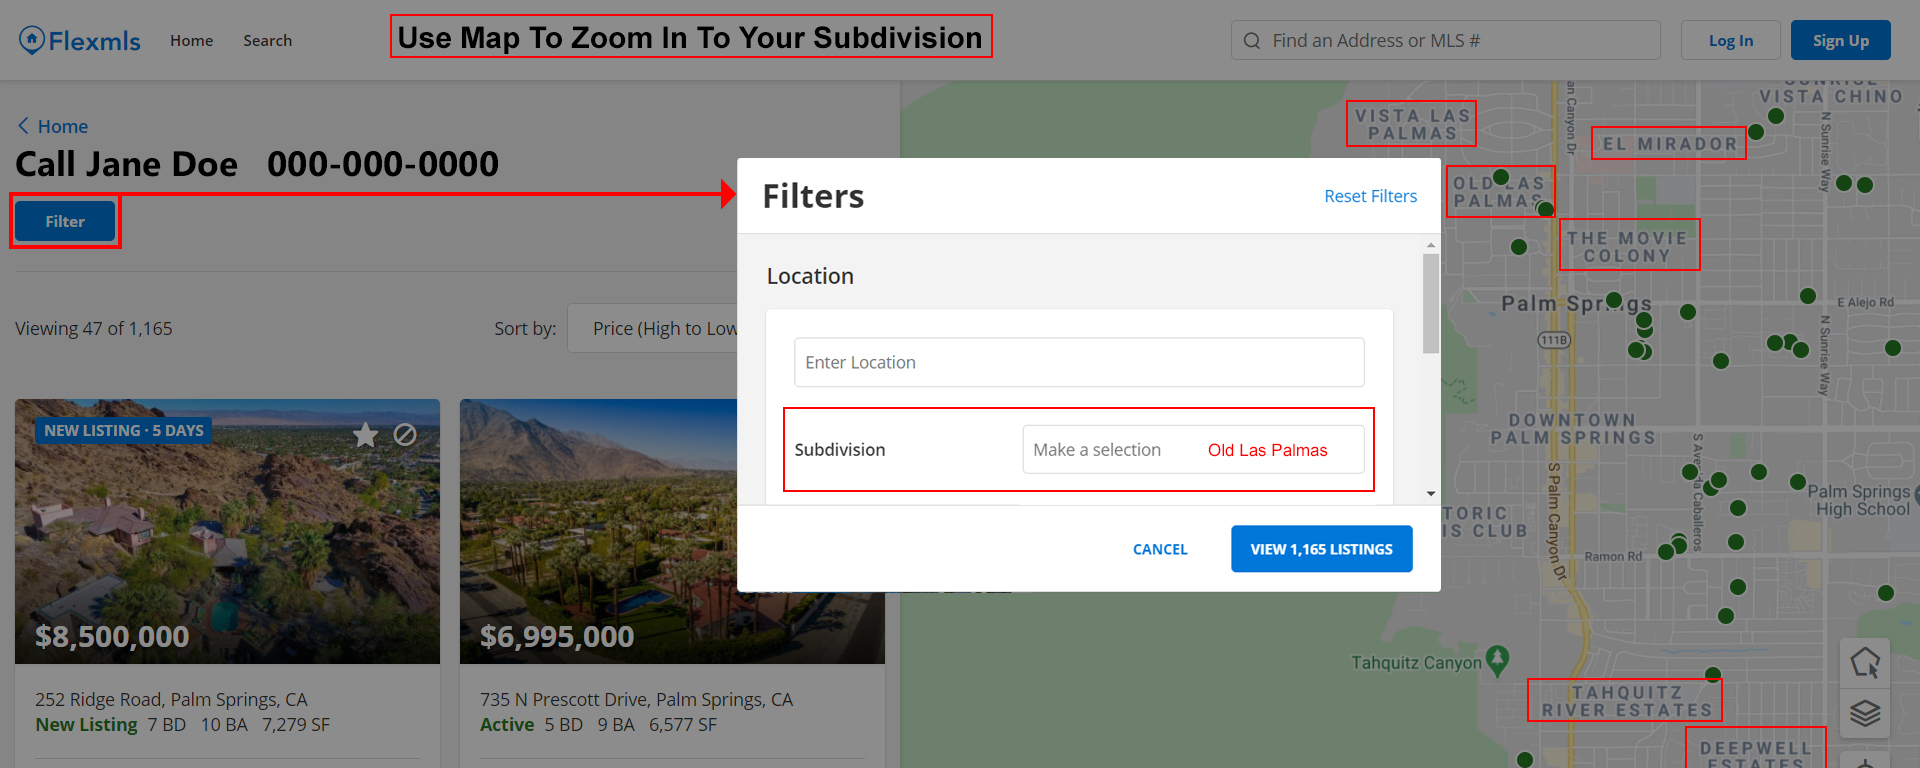Open the $6,995,000 listing photo
This screenshot has height=768, width=1920.
[x=598, y=530]
